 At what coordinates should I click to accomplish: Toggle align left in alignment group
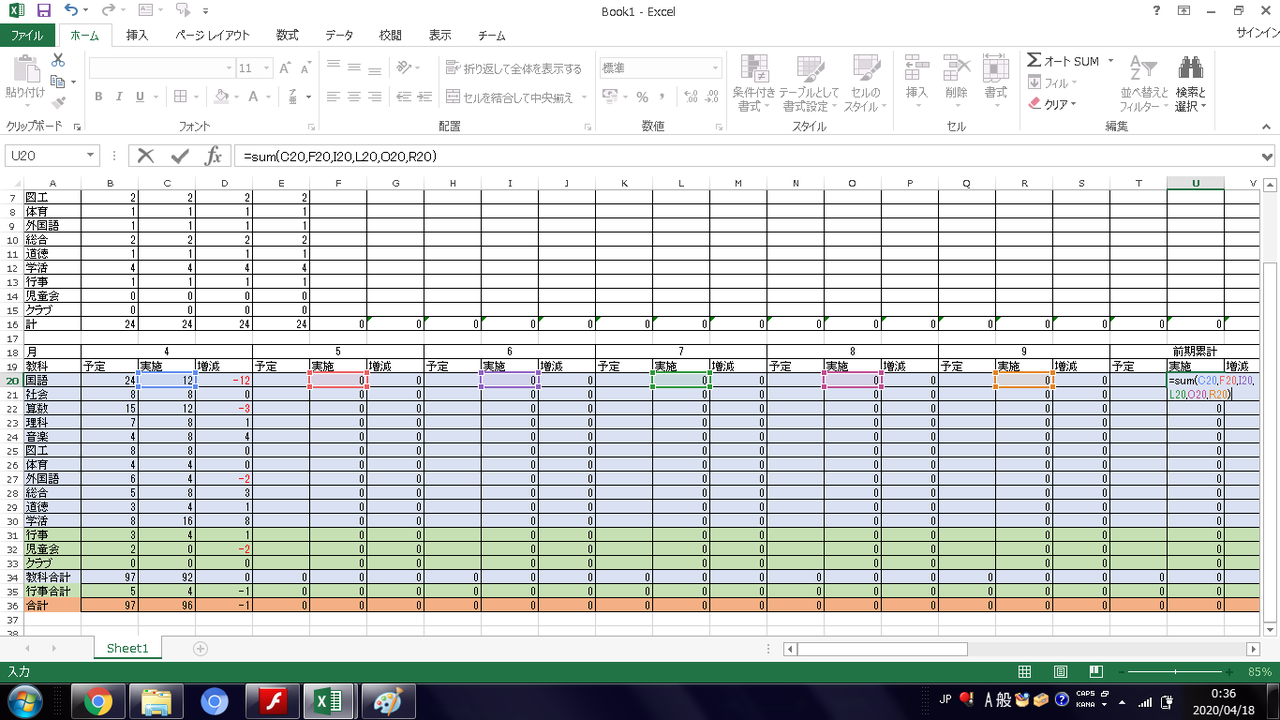click(x=332, y=97)
